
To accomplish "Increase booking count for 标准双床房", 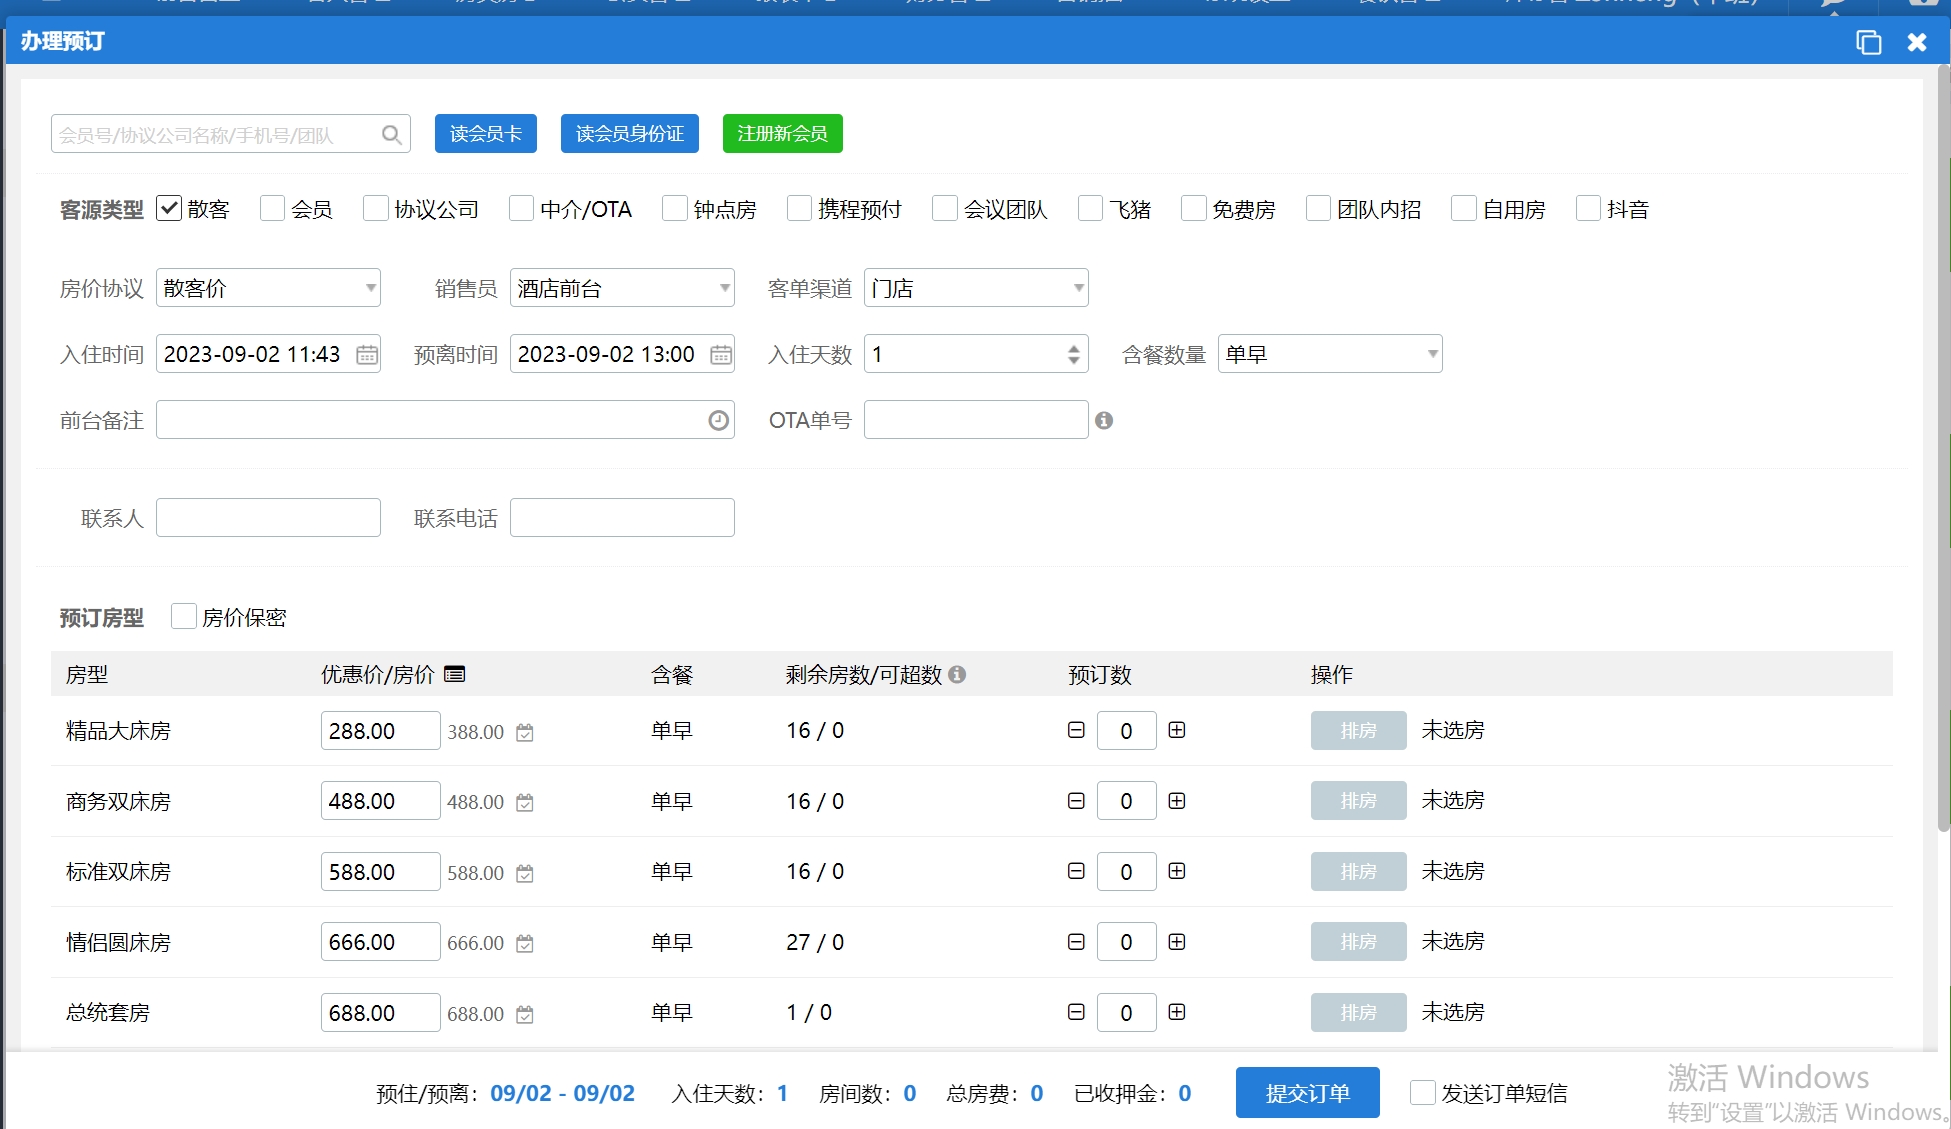I will 1177,871.
